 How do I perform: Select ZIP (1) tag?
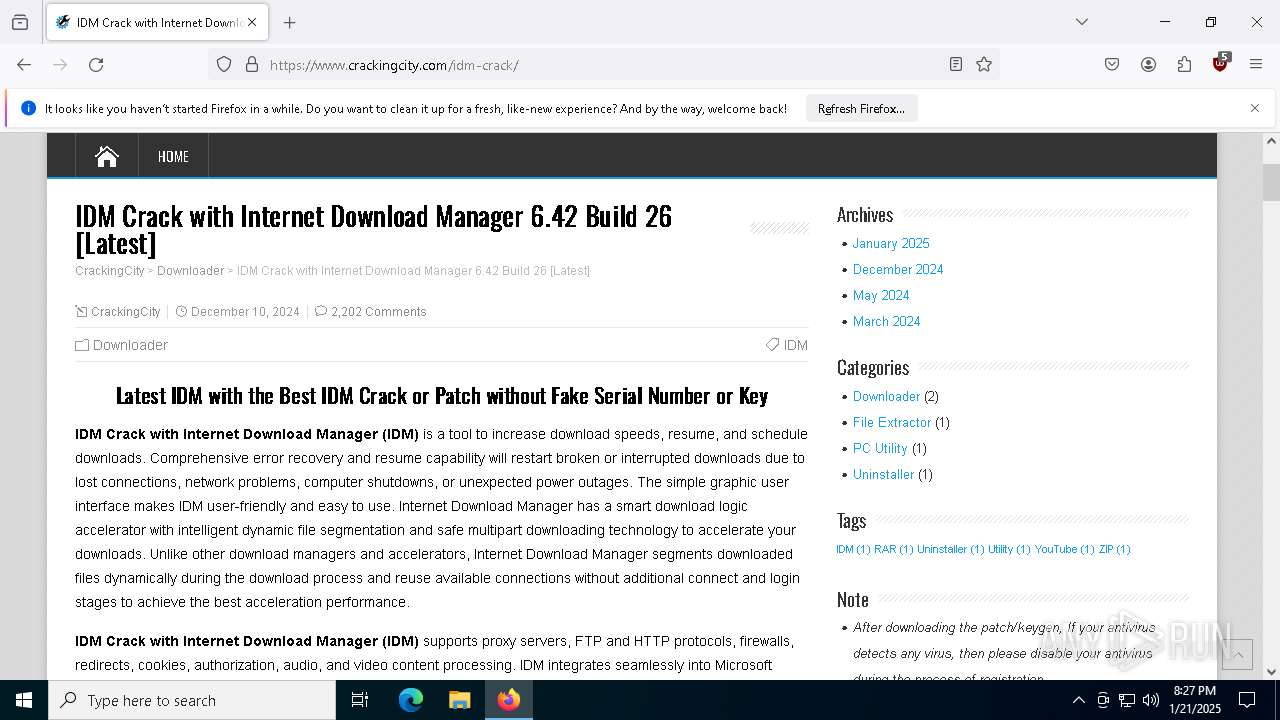click(x=1115, y=549)
